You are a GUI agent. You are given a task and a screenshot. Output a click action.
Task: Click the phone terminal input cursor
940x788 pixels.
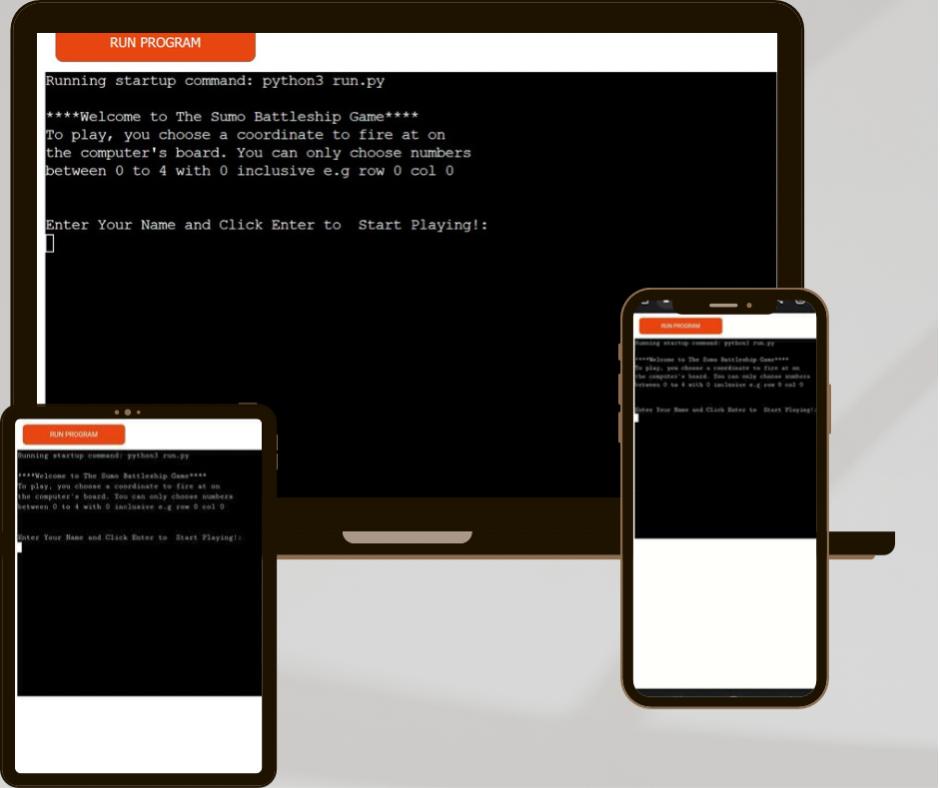[636, 417]
